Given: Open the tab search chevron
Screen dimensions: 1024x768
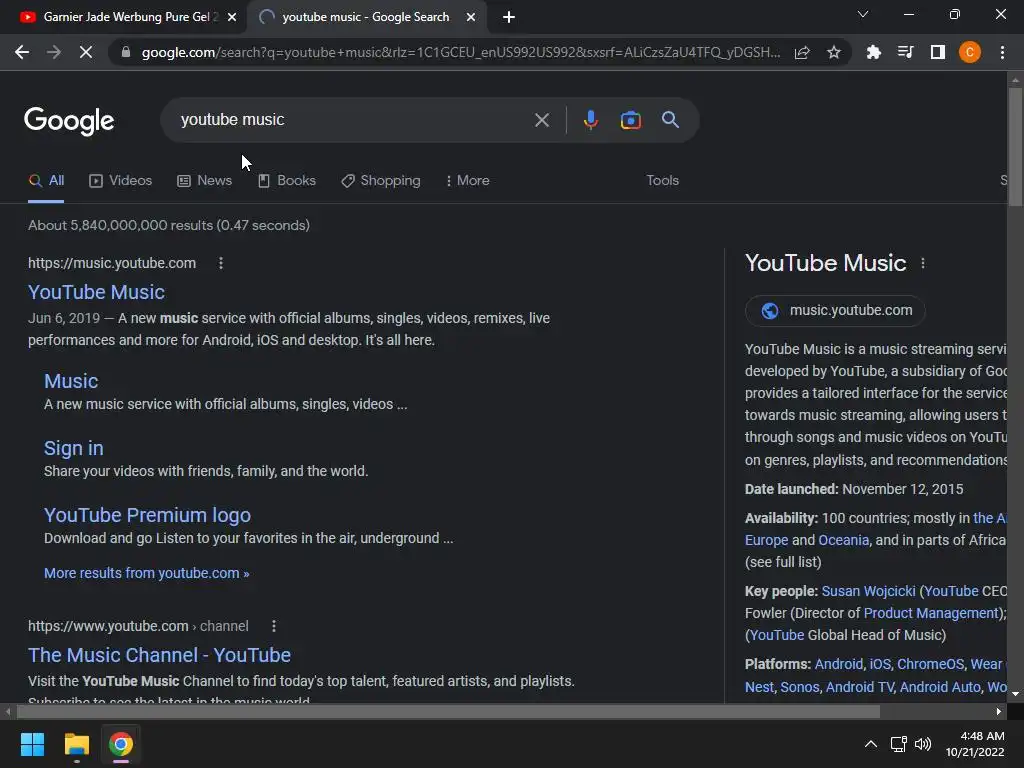Looking at the screenshot, I should tap(863, 14).
